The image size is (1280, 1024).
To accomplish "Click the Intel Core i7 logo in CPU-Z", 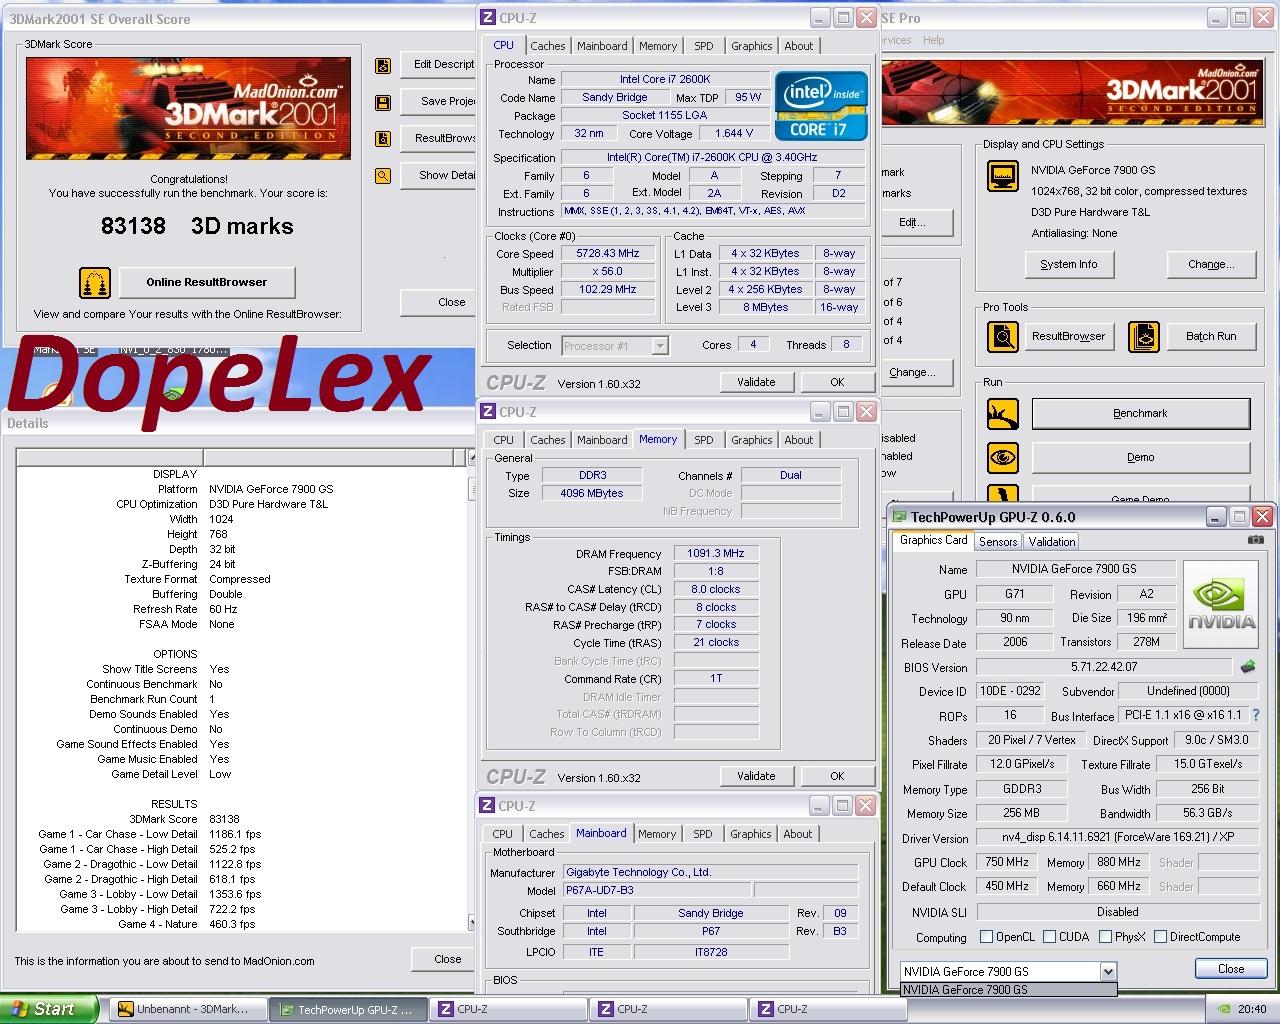I will (x=821, y=106).
